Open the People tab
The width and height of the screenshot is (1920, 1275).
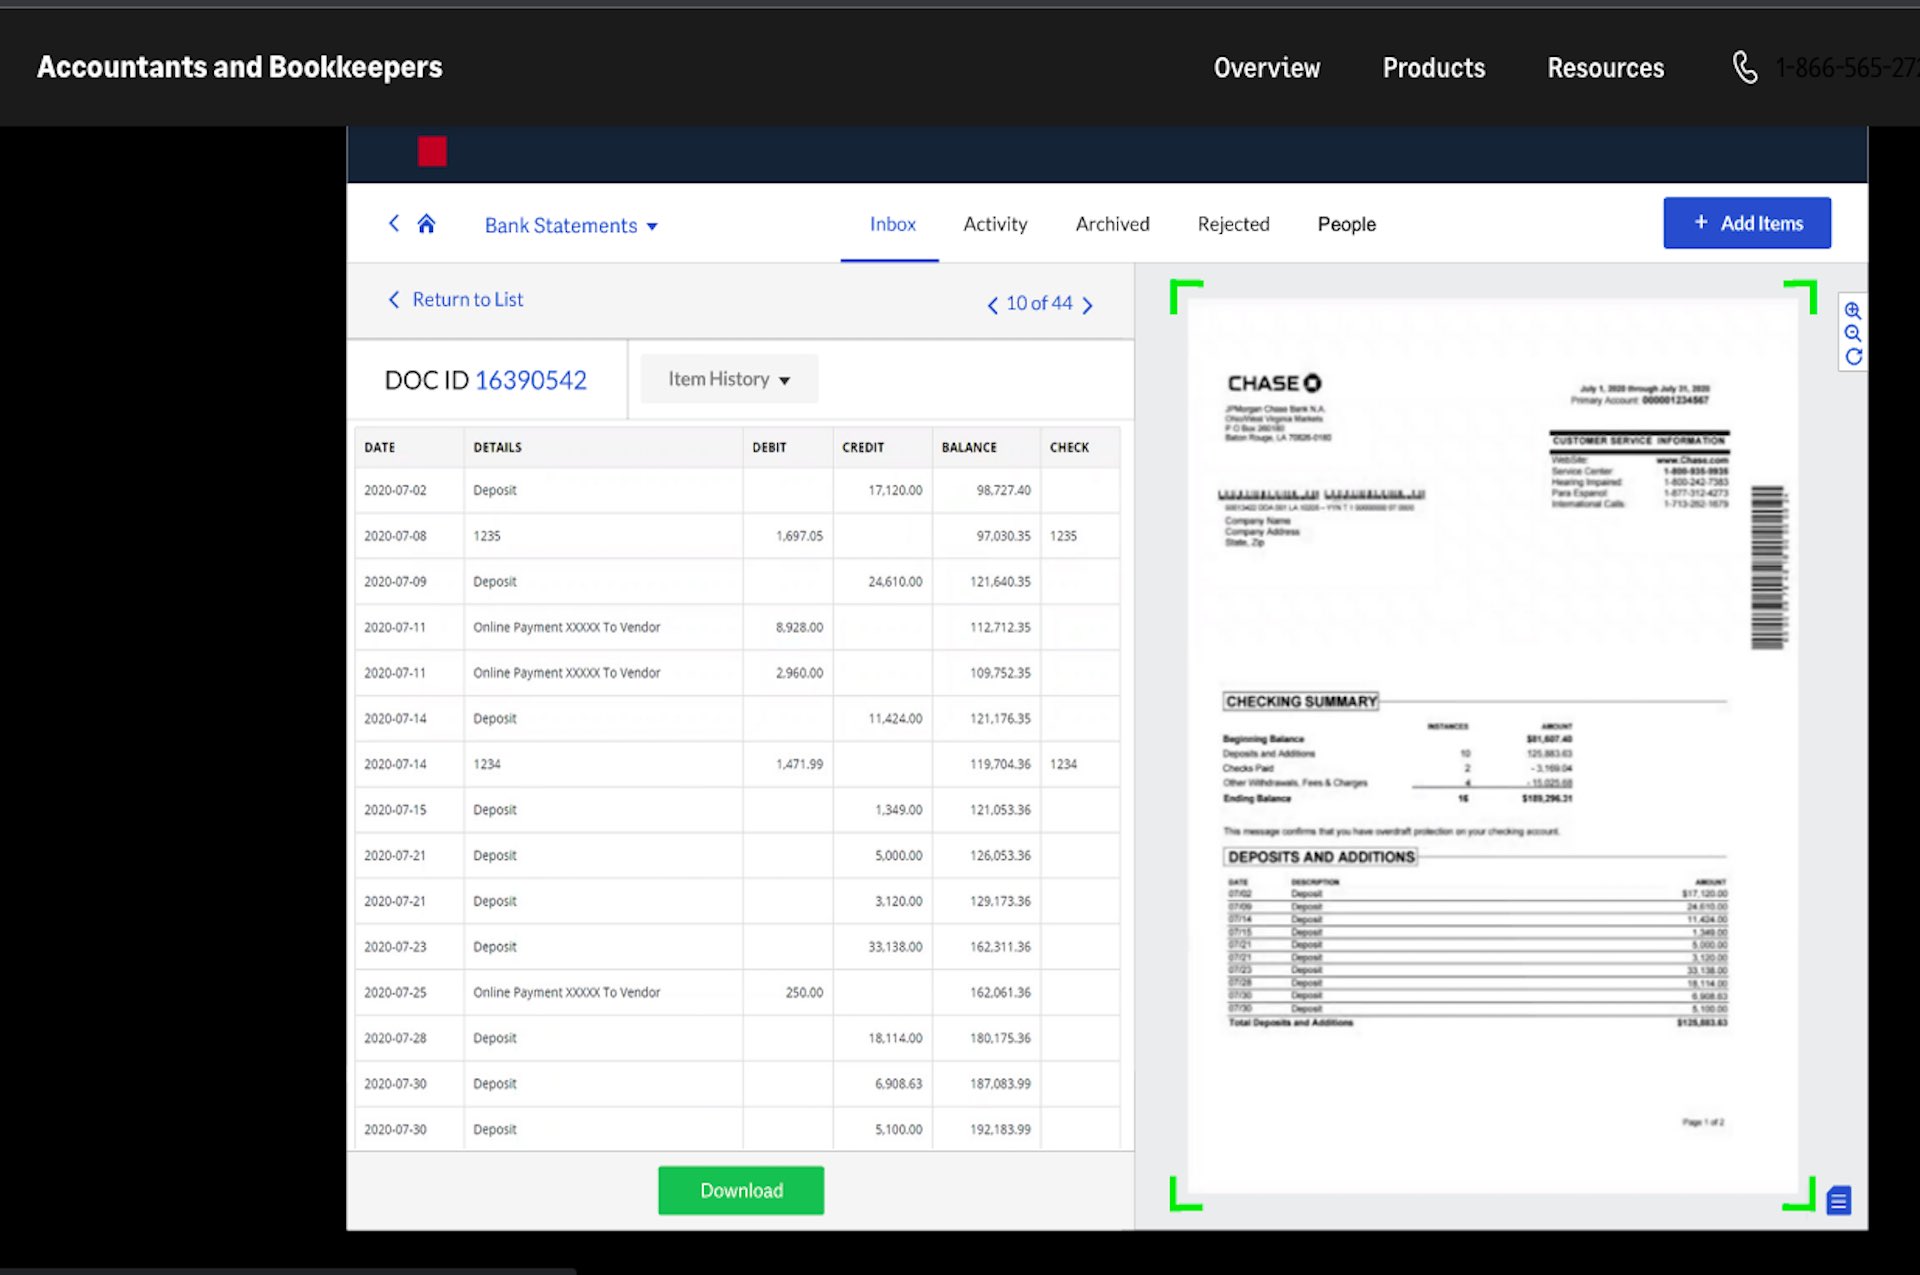[x=1346, y=224]
